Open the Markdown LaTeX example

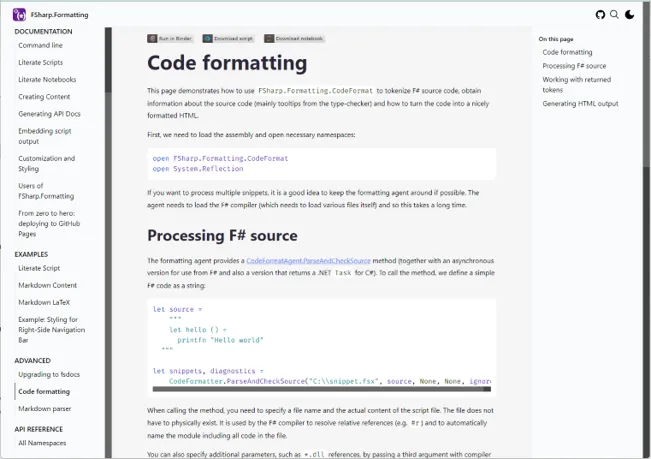[x=44, y=302]
